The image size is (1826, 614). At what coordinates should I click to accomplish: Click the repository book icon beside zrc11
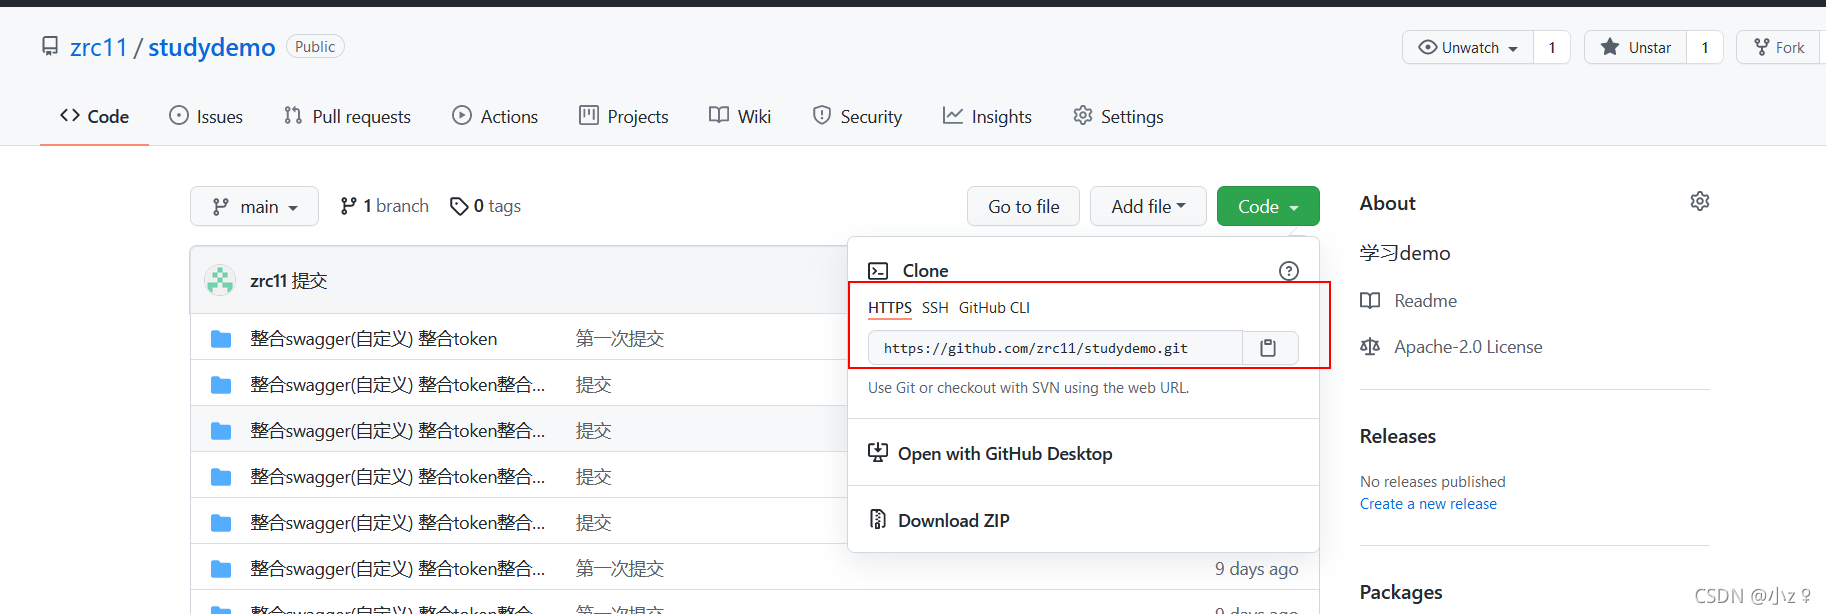coord(50,47)
